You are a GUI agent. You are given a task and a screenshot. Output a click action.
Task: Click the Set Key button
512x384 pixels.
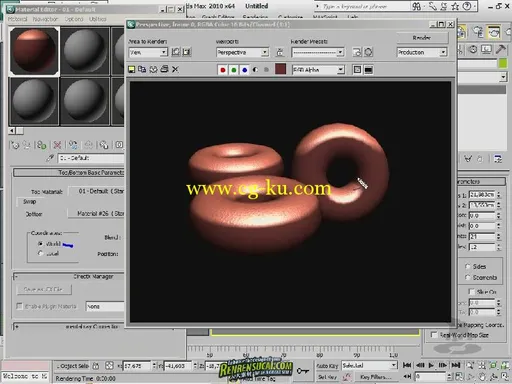coord(326,377)
